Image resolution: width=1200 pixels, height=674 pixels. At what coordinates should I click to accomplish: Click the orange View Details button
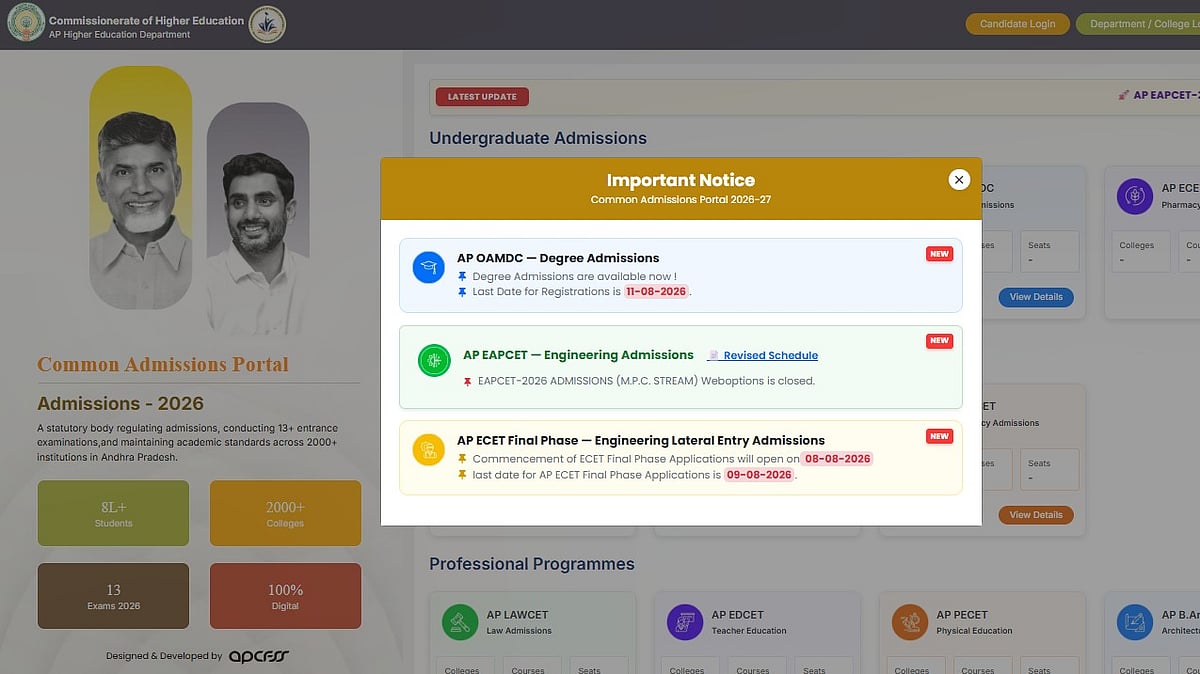click(1036, 515)
